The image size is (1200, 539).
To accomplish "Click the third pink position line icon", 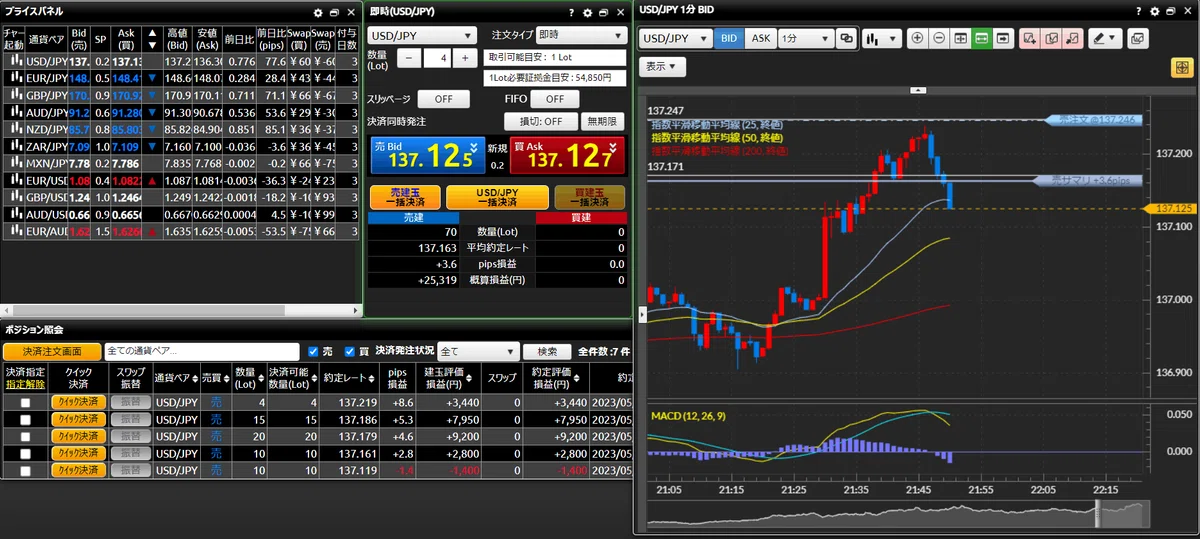I will tap(1071, 38).
